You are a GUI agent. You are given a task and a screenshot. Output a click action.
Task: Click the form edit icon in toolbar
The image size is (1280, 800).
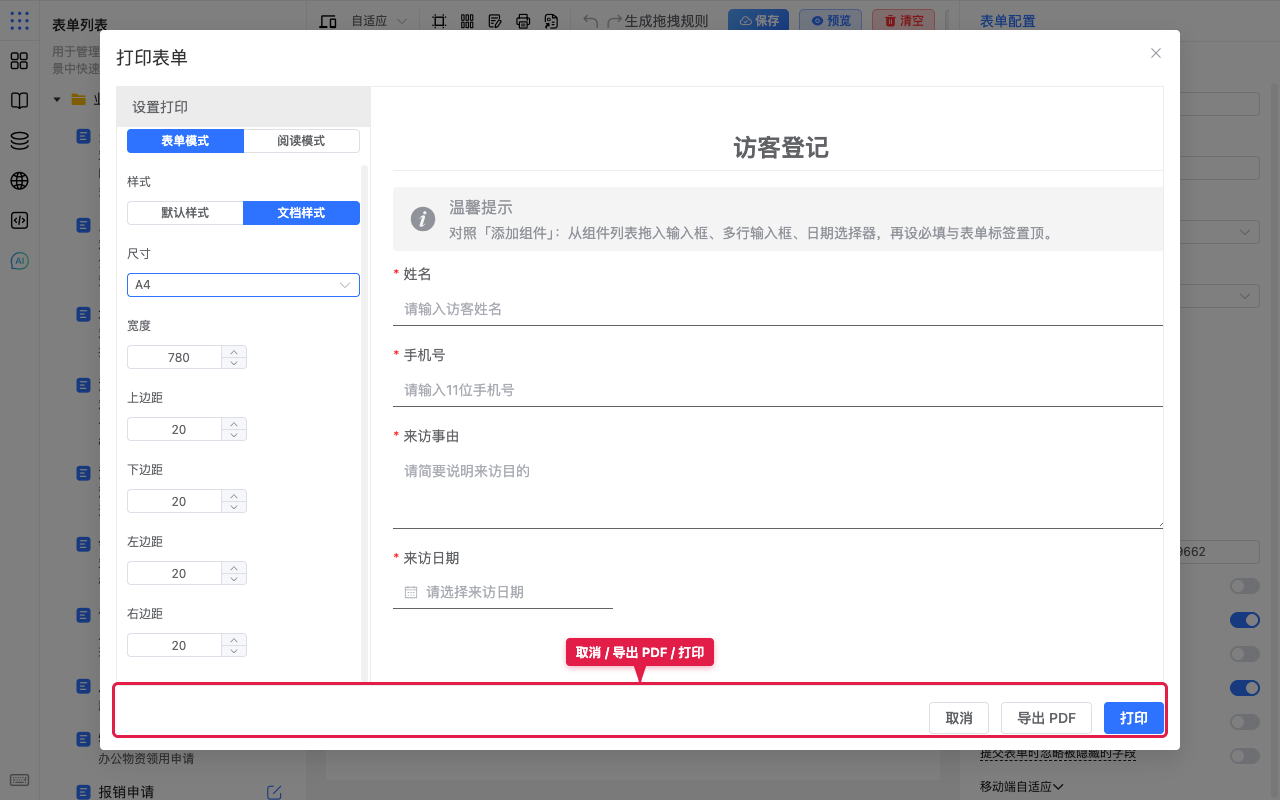[495, 21]
